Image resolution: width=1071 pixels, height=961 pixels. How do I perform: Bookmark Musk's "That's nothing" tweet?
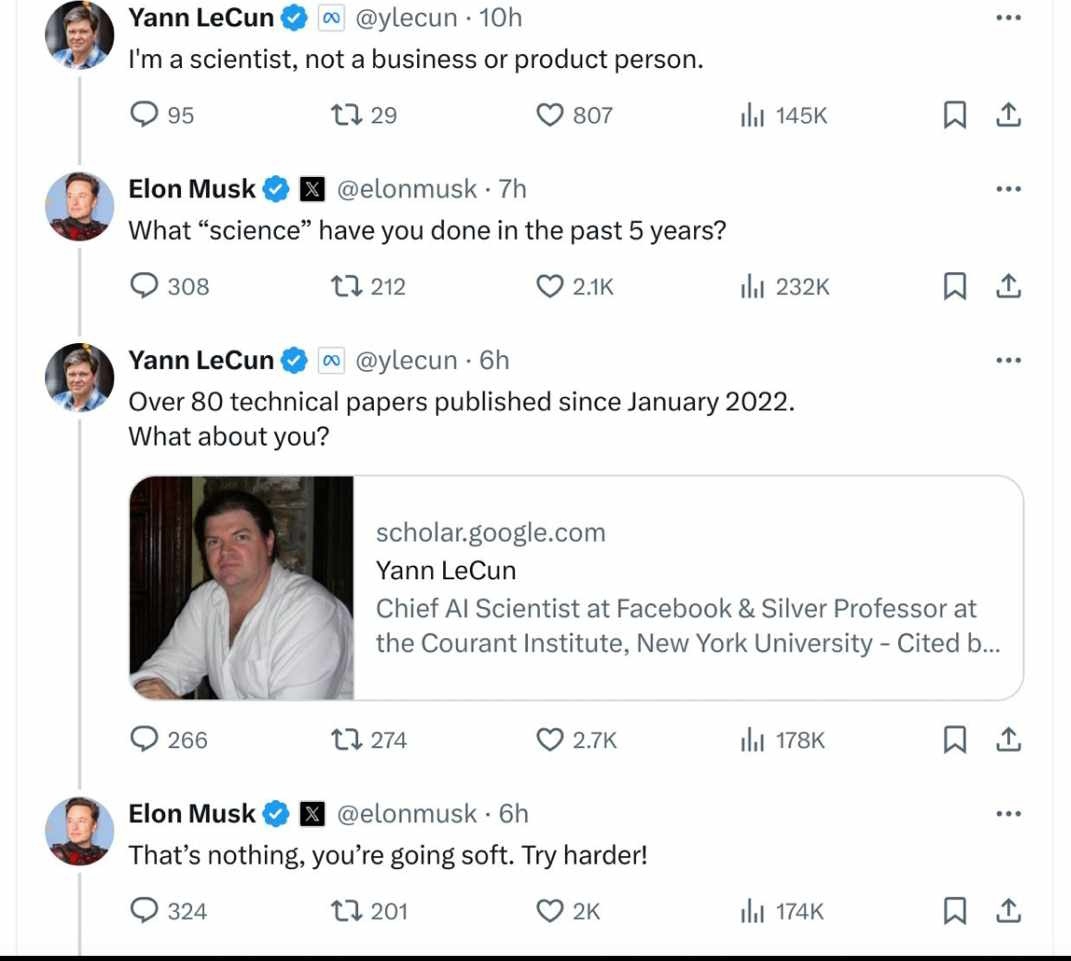(x=956, y=912)
